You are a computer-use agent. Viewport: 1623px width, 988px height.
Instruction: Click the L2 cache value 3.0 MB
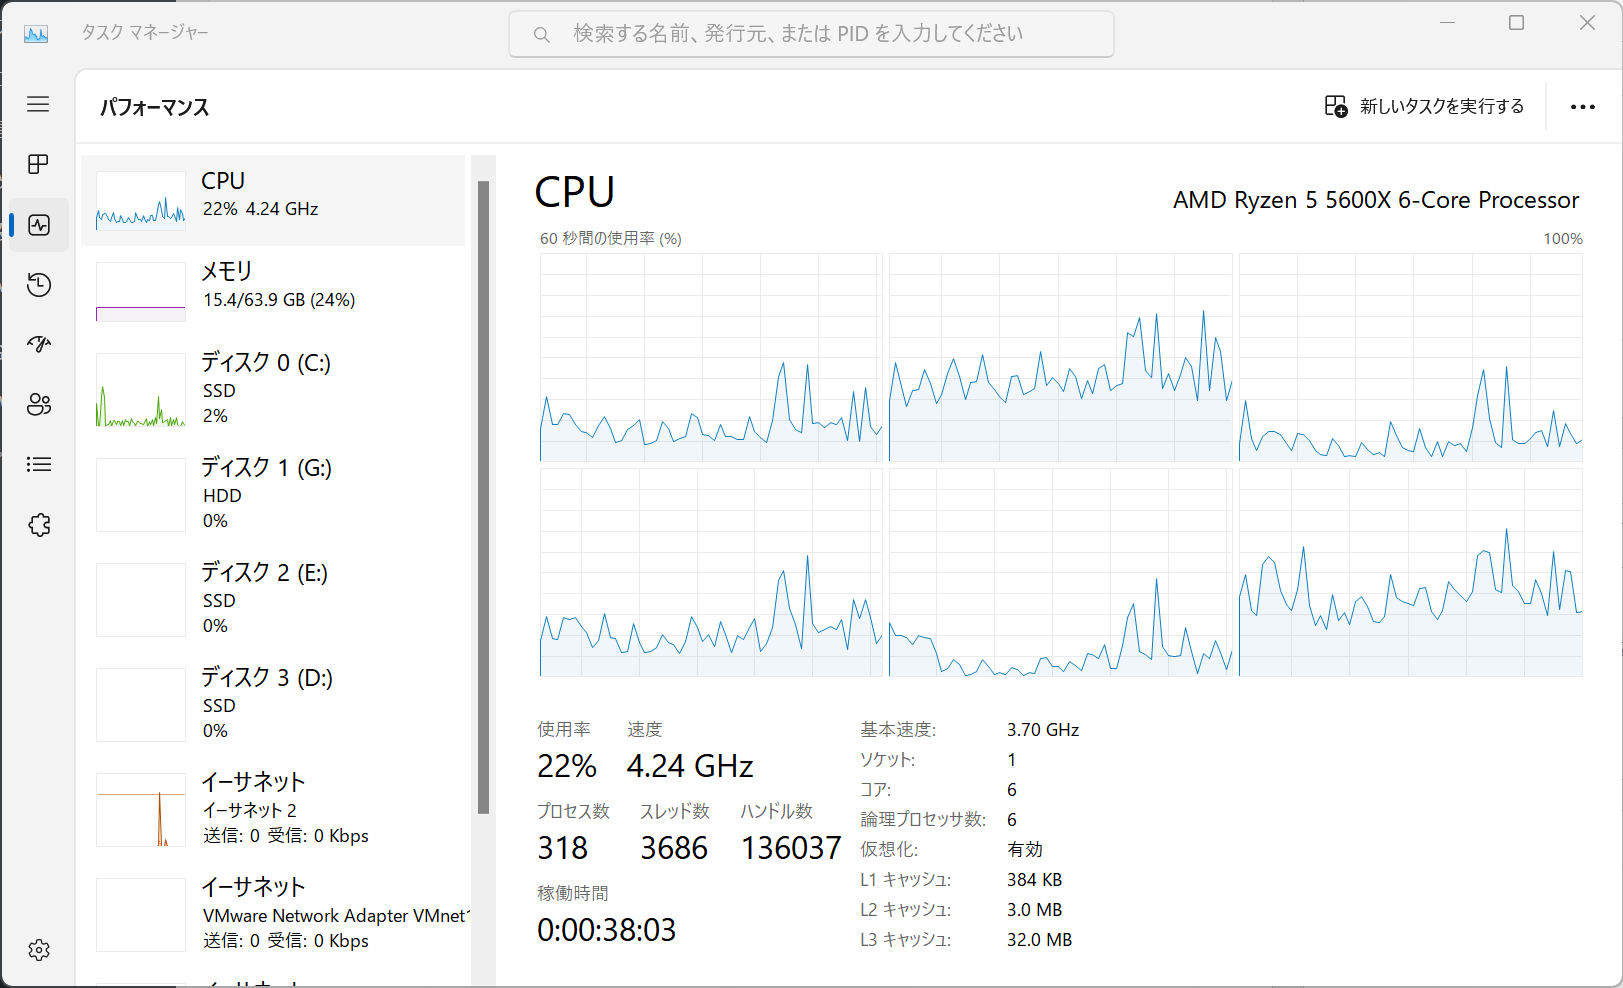(x=1034, y=910)
